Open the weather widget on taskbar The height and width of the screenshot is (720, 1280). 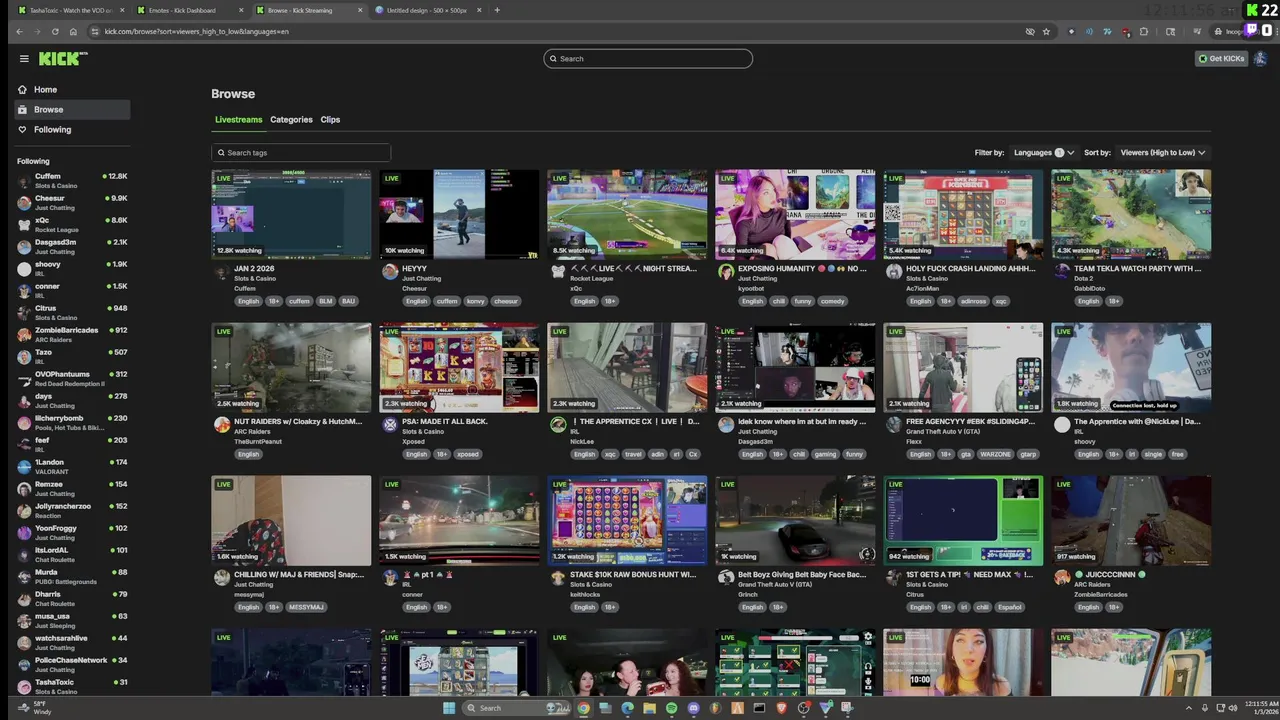[33, 708]
